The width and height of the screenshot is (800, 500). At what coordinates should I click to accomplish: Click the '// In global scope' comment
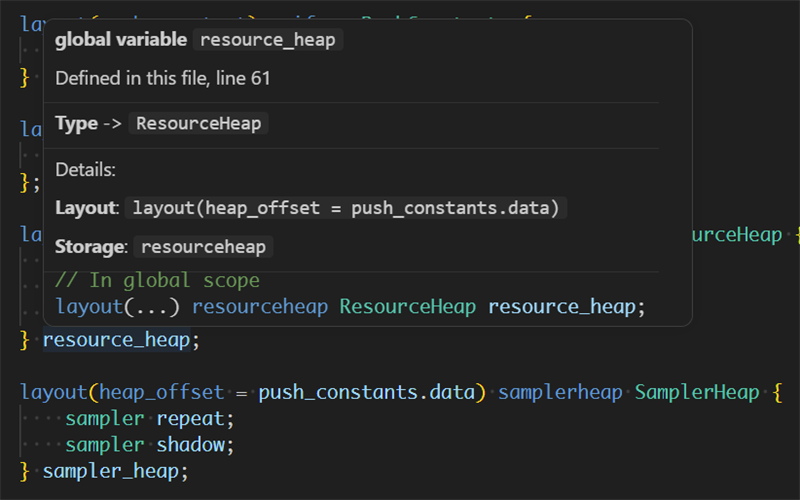[158, 281]
